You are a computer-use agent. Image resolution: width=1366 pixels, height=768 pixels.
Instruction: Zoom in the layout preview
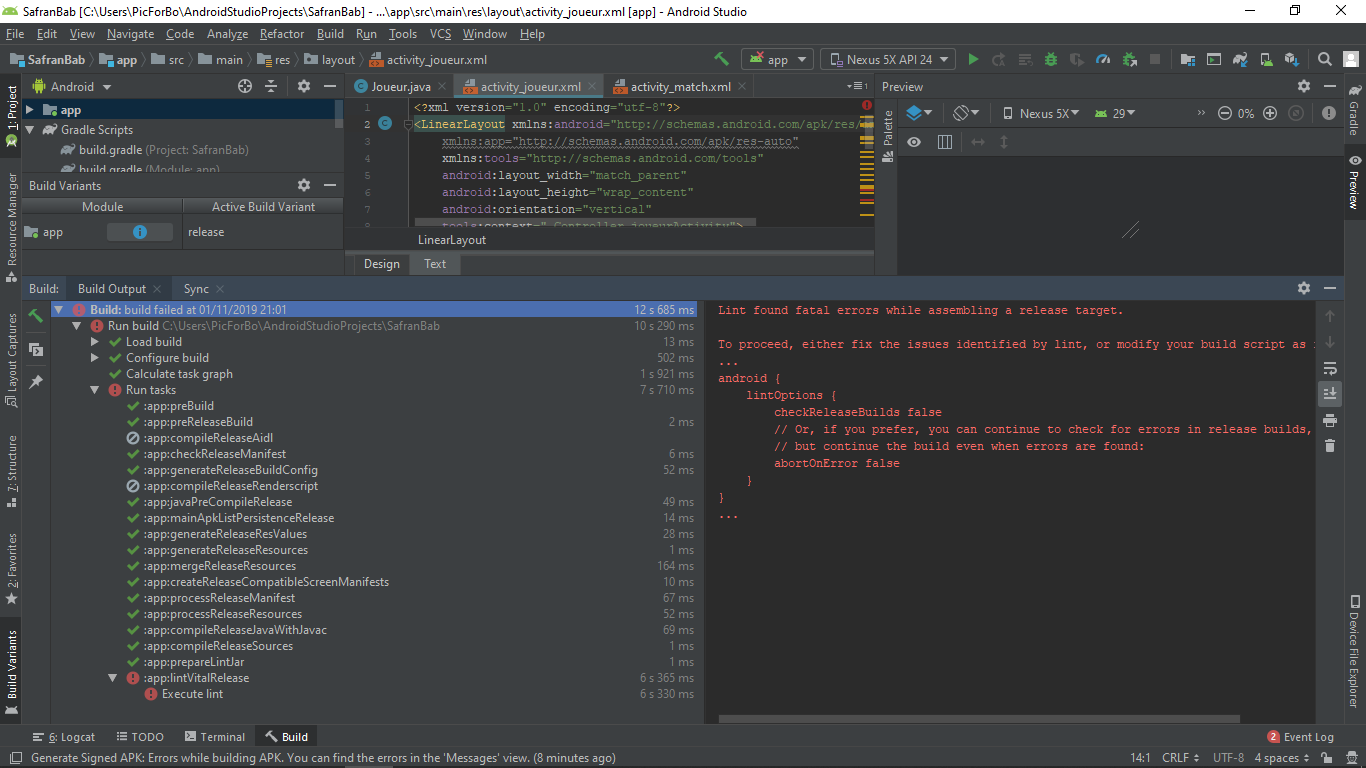pyautogui.click(x=1270, y=113)
